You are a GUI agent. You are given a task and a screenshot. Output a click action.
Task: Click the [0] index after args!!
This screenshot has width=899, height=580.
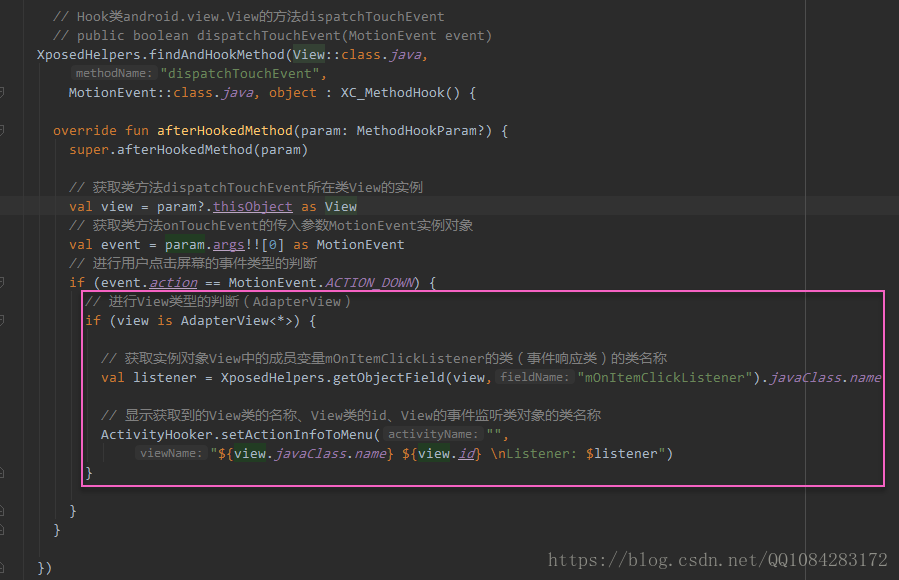click(272, 245)
